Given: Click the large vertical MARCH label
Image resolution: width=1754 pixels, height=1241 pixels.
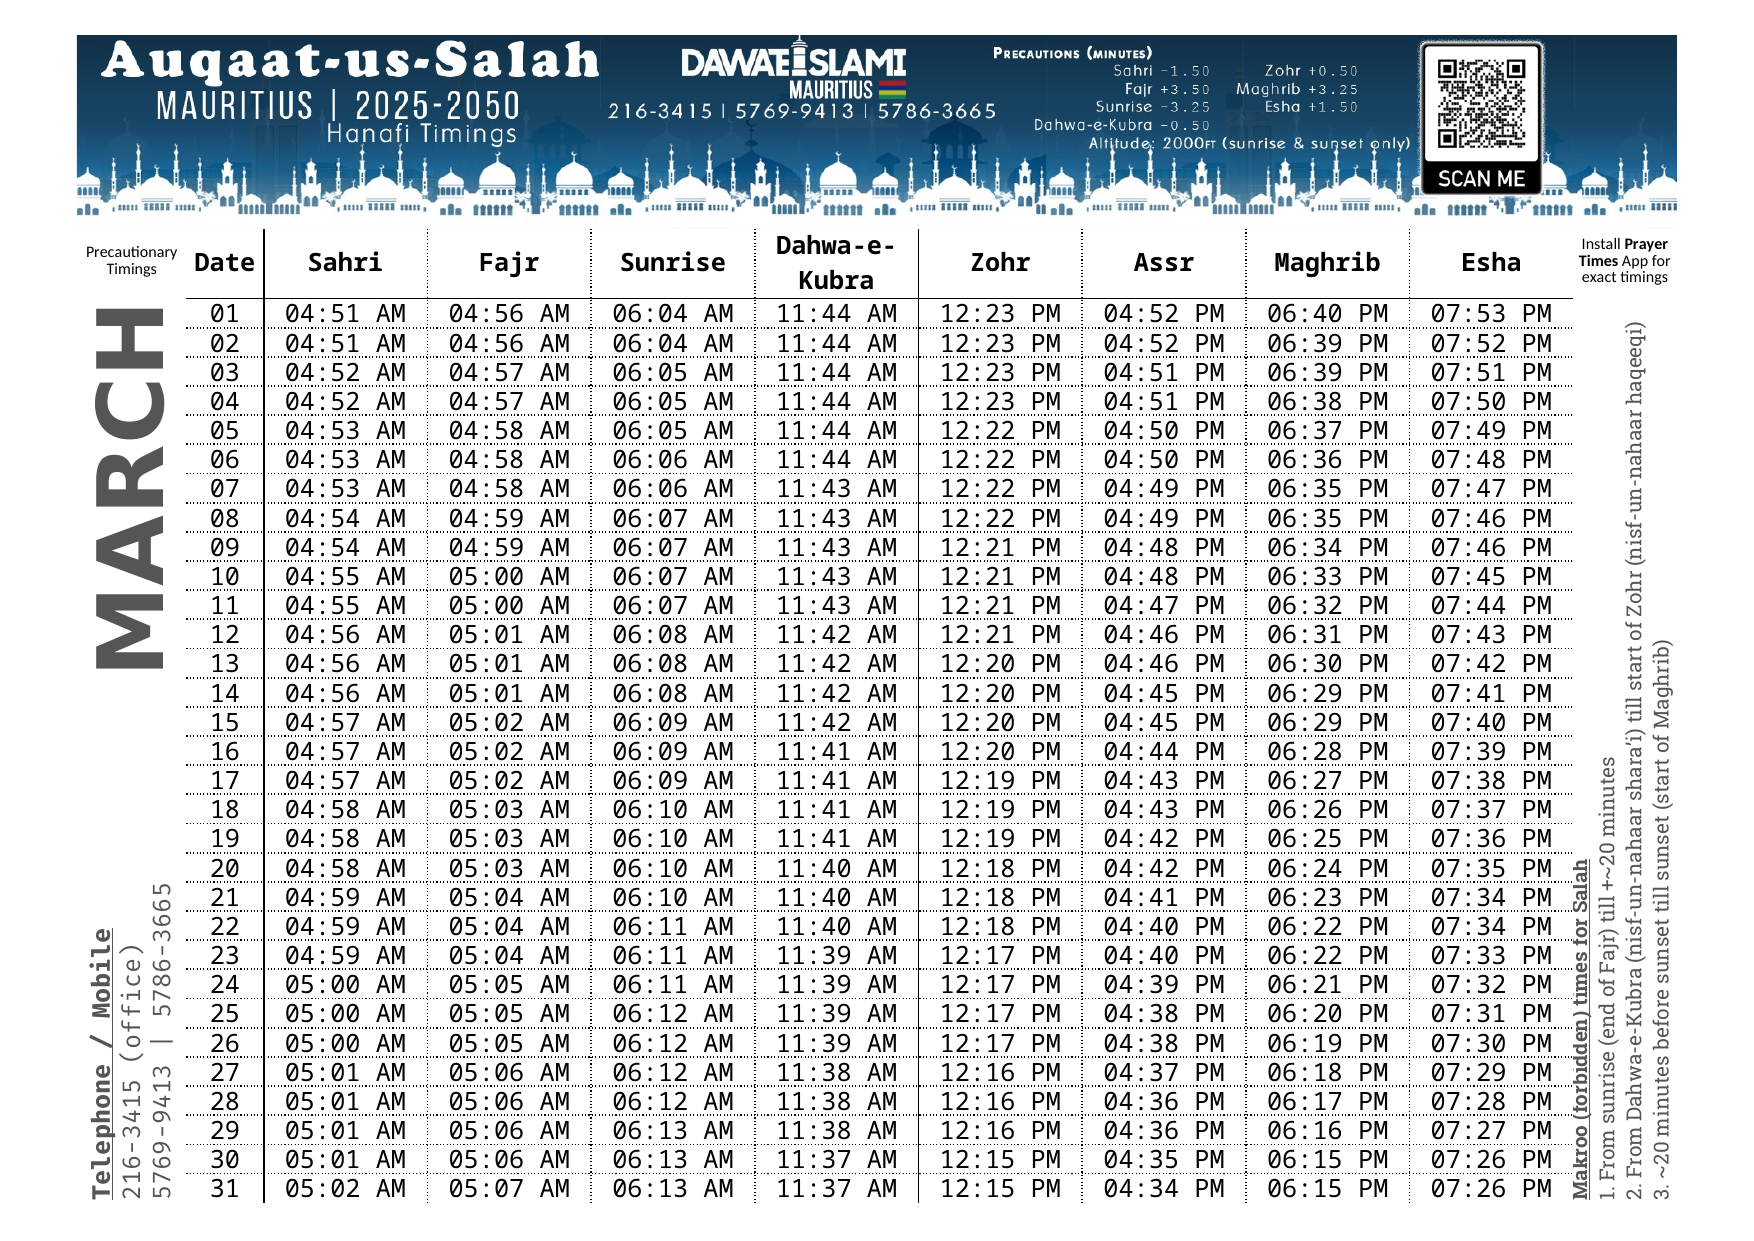Looking at the screenshot, I should (x=130, y=487).
